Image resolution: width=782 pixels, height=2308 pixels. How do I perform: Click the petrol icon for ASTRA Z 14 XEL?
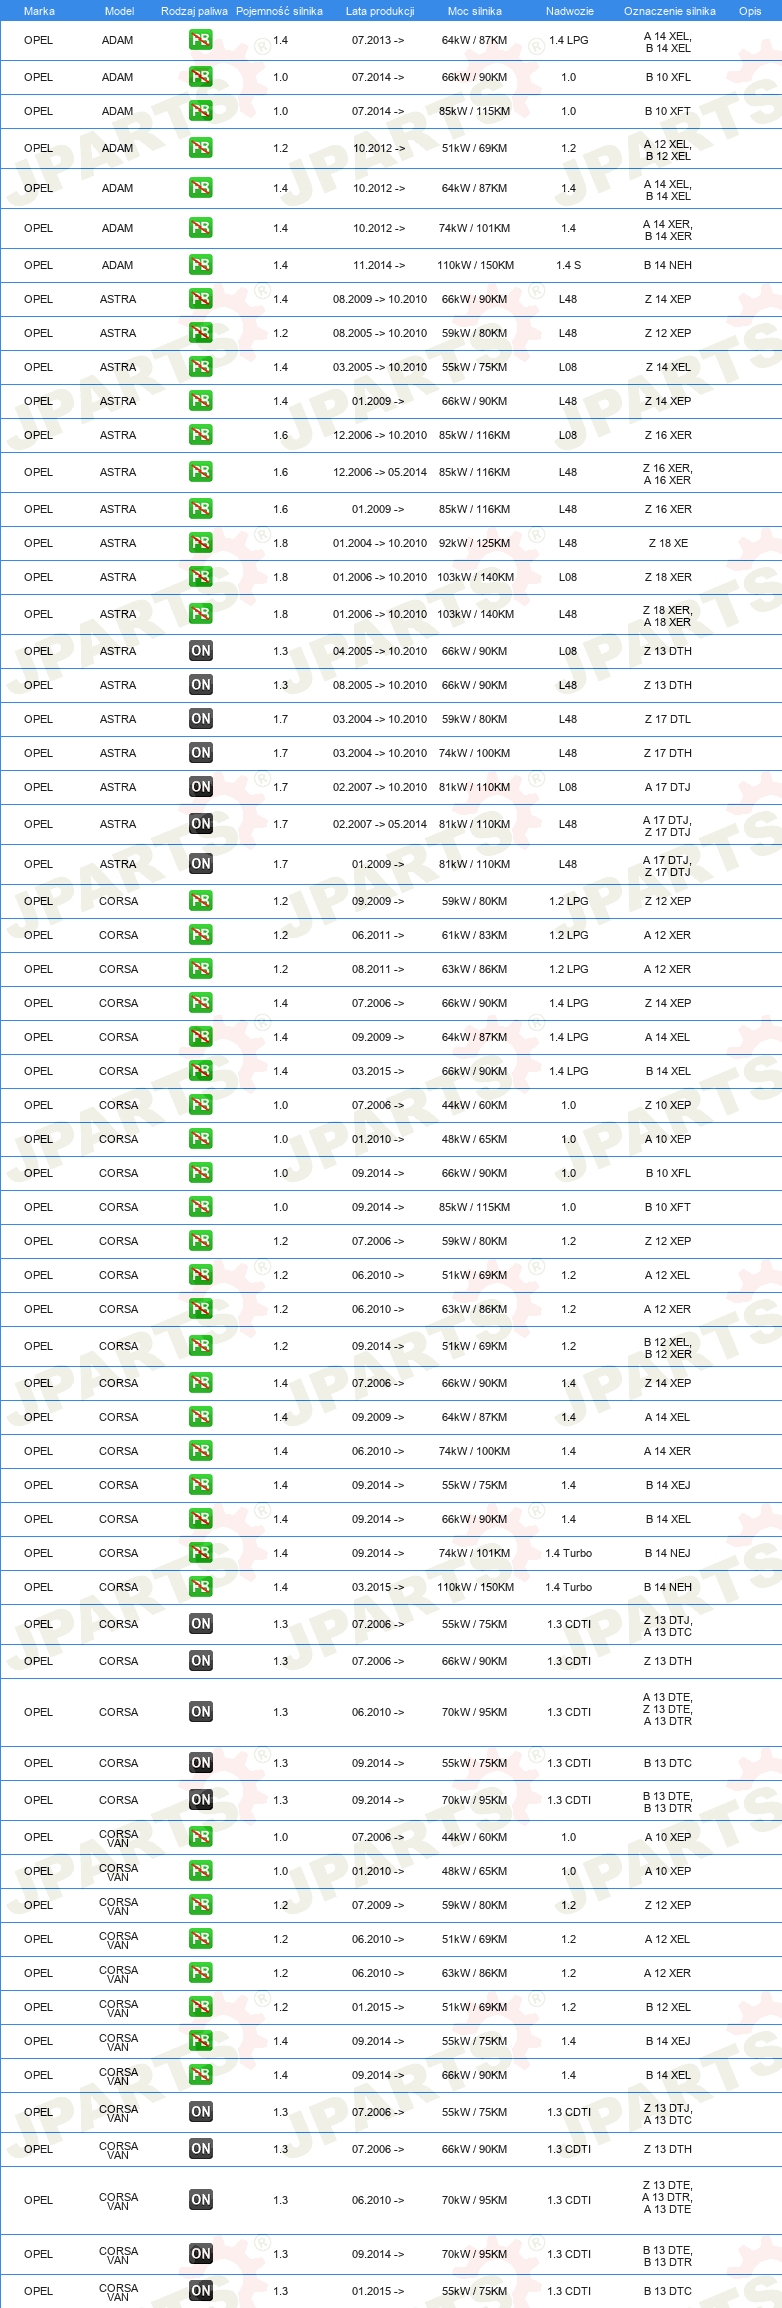(x=201, y=367)
